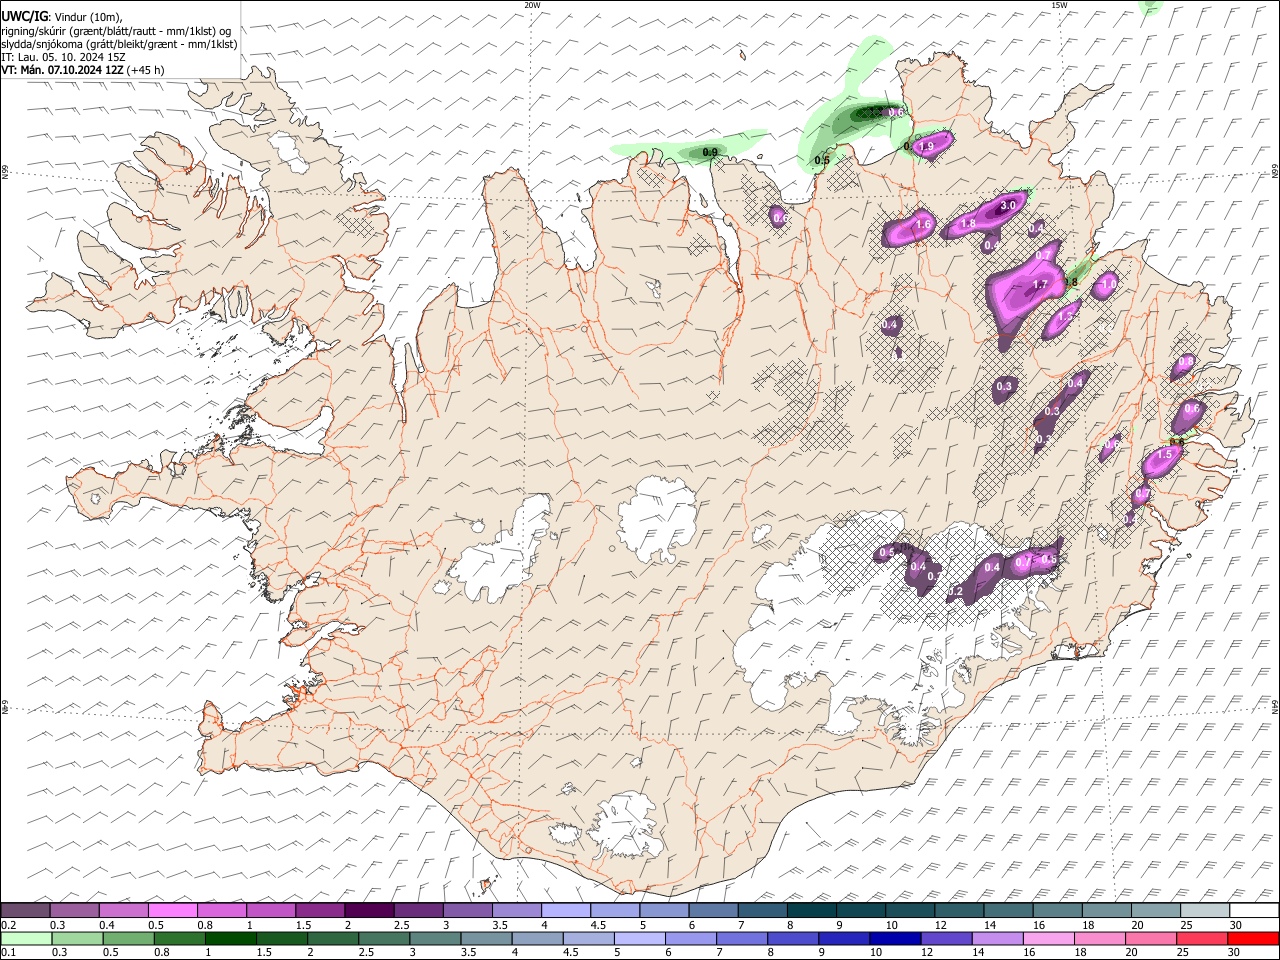Click the light lavender 4 swatch in the upper legend
1280x960 pixels.
coord(566,911)
